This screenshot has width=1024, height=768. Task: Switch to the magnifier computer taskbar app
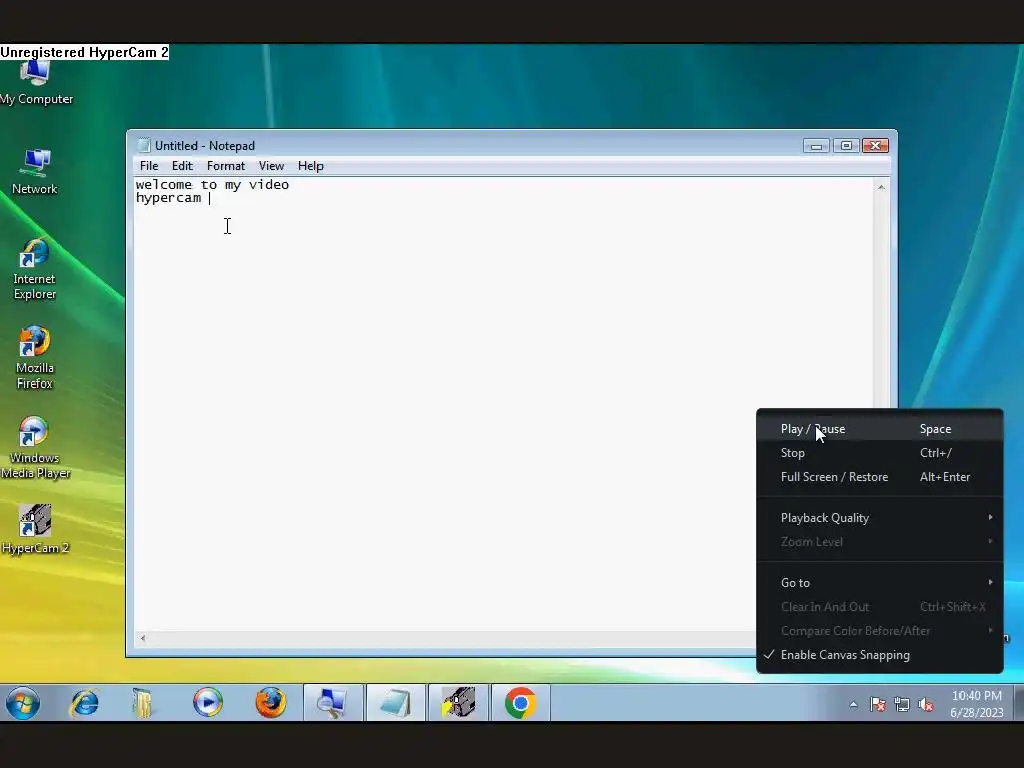(333, 703)
